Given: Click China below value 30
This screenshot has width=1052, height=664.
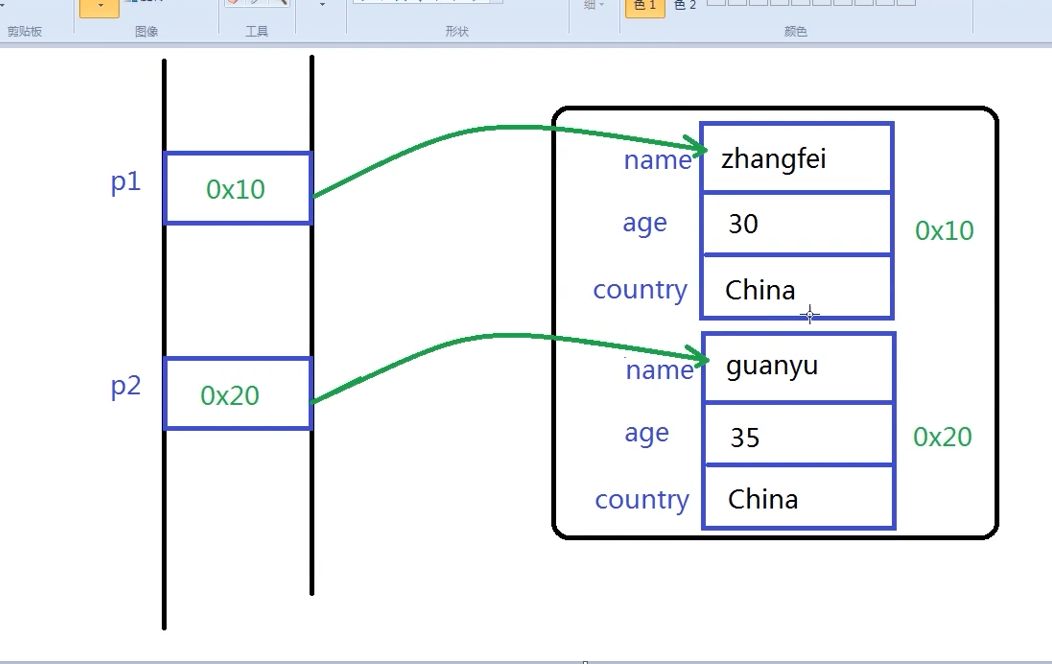Looking at the screenshot, I should tap(760, 290).
